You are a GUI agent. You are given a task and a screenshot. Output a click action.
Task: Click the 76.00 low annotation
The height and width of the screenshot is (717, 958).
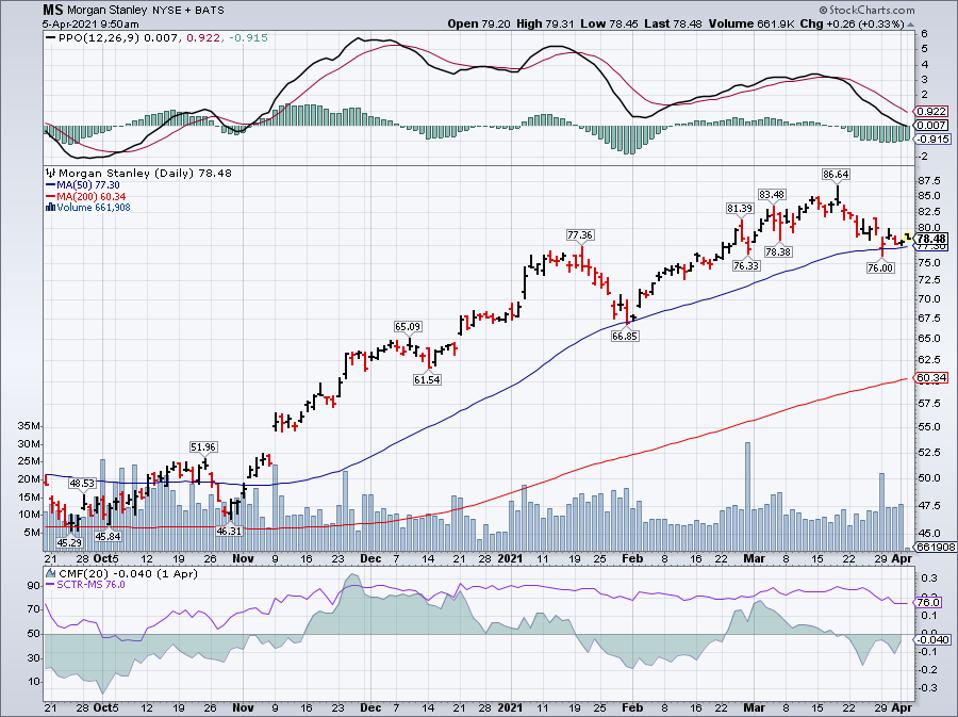point(880,268)
